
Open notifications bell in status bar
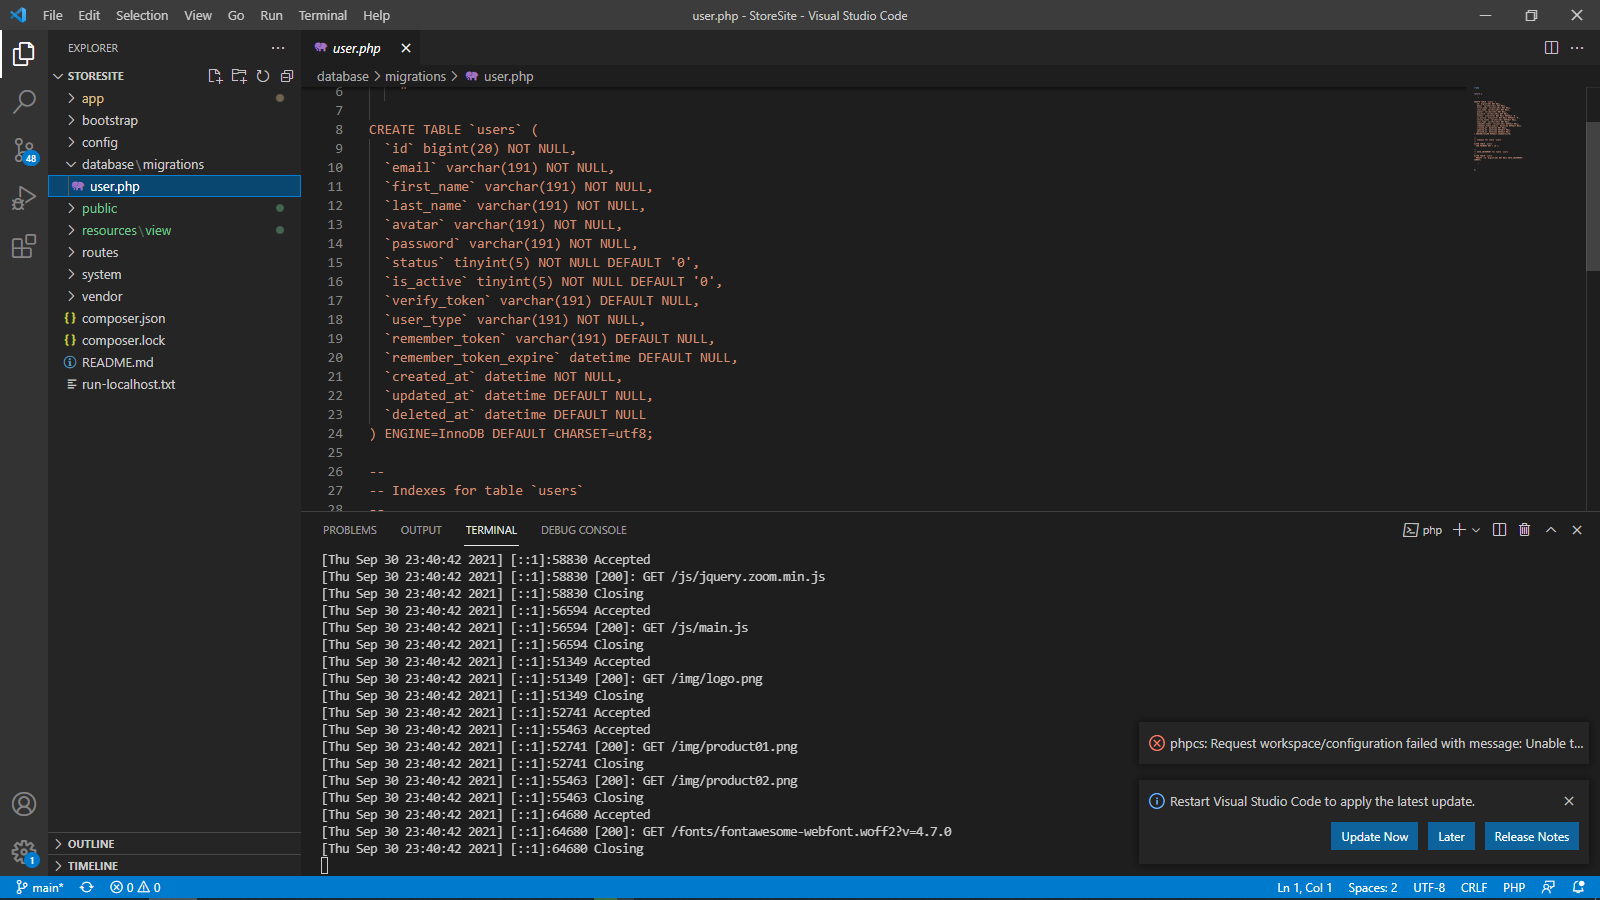coord(1579,888)
